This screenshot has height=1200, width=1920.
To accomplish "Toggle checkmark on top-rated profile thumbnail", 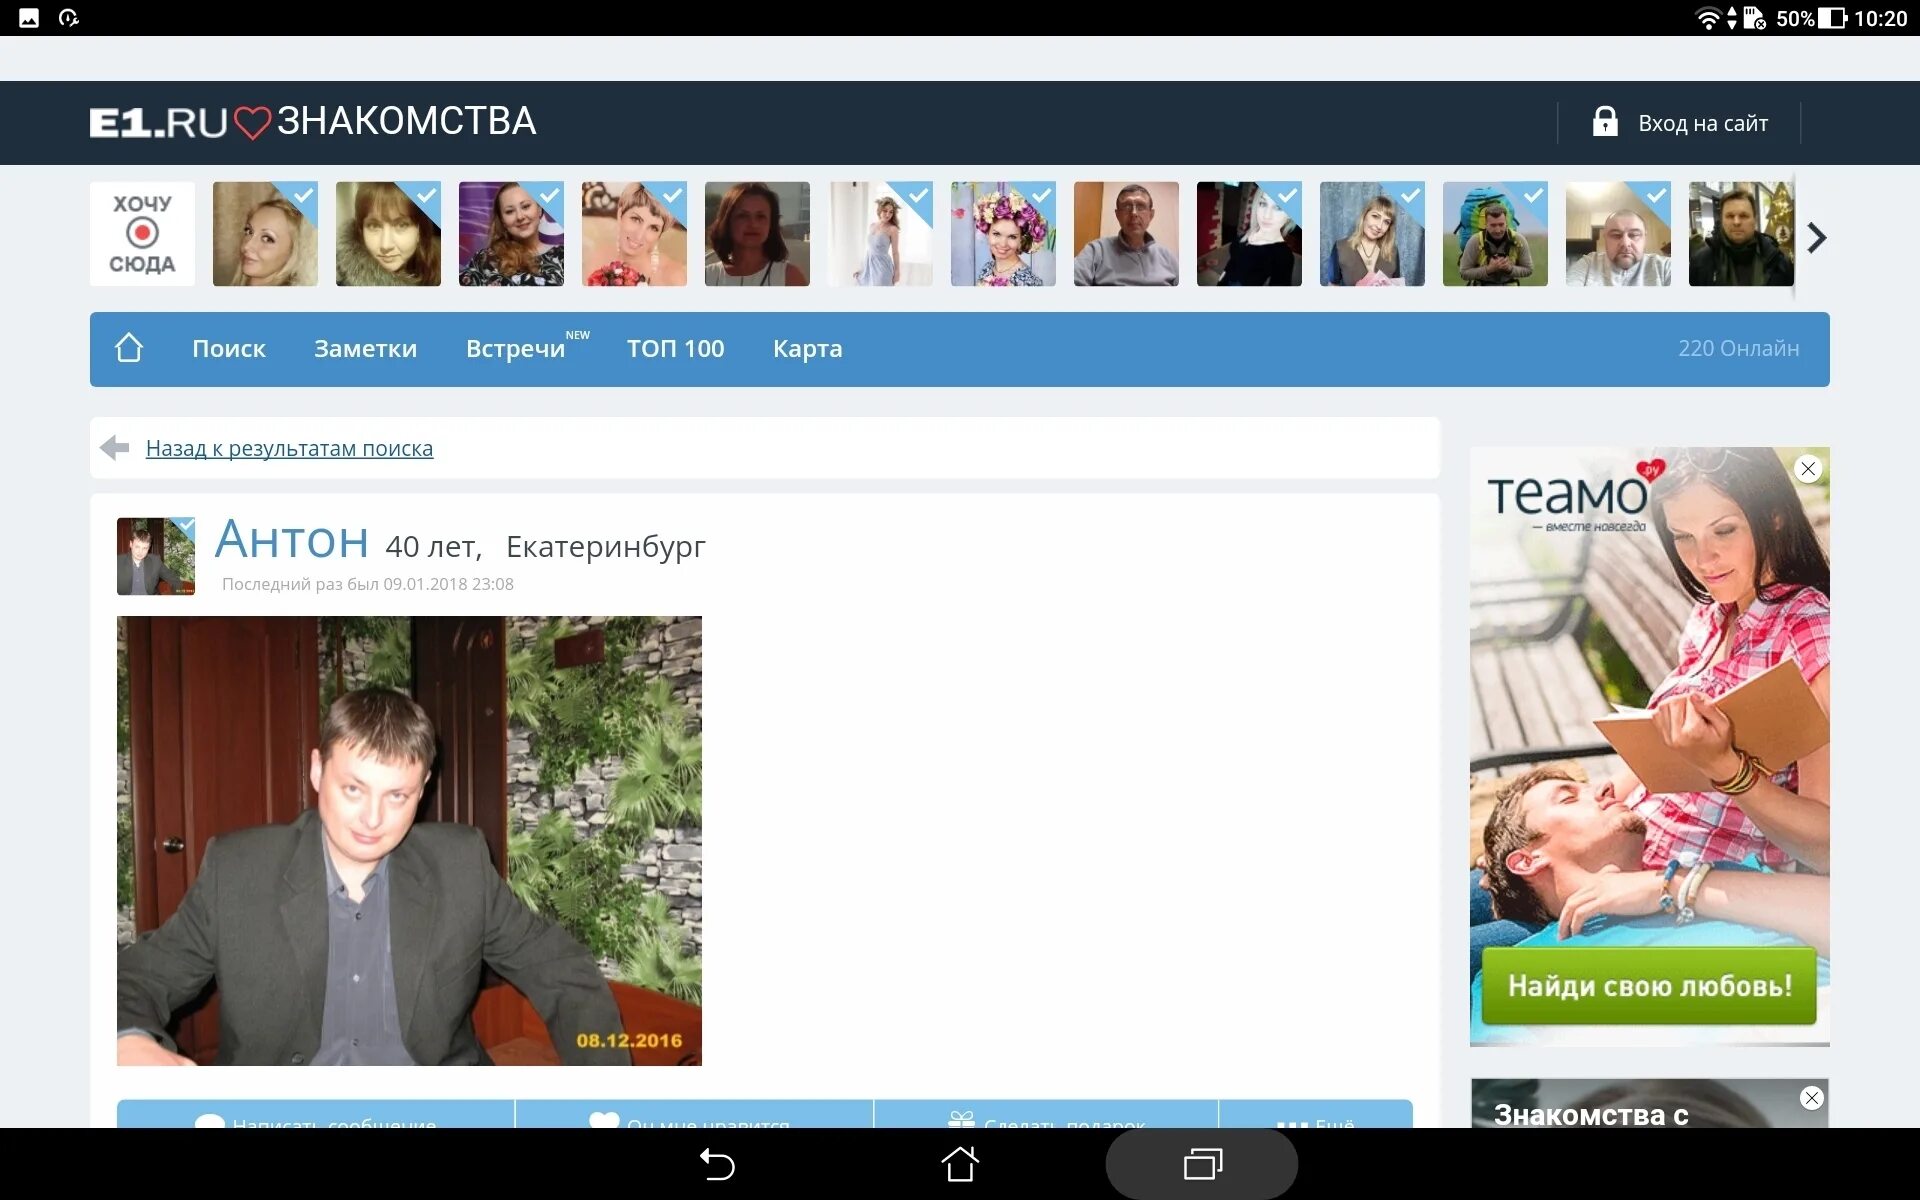I will click(305, 196).
